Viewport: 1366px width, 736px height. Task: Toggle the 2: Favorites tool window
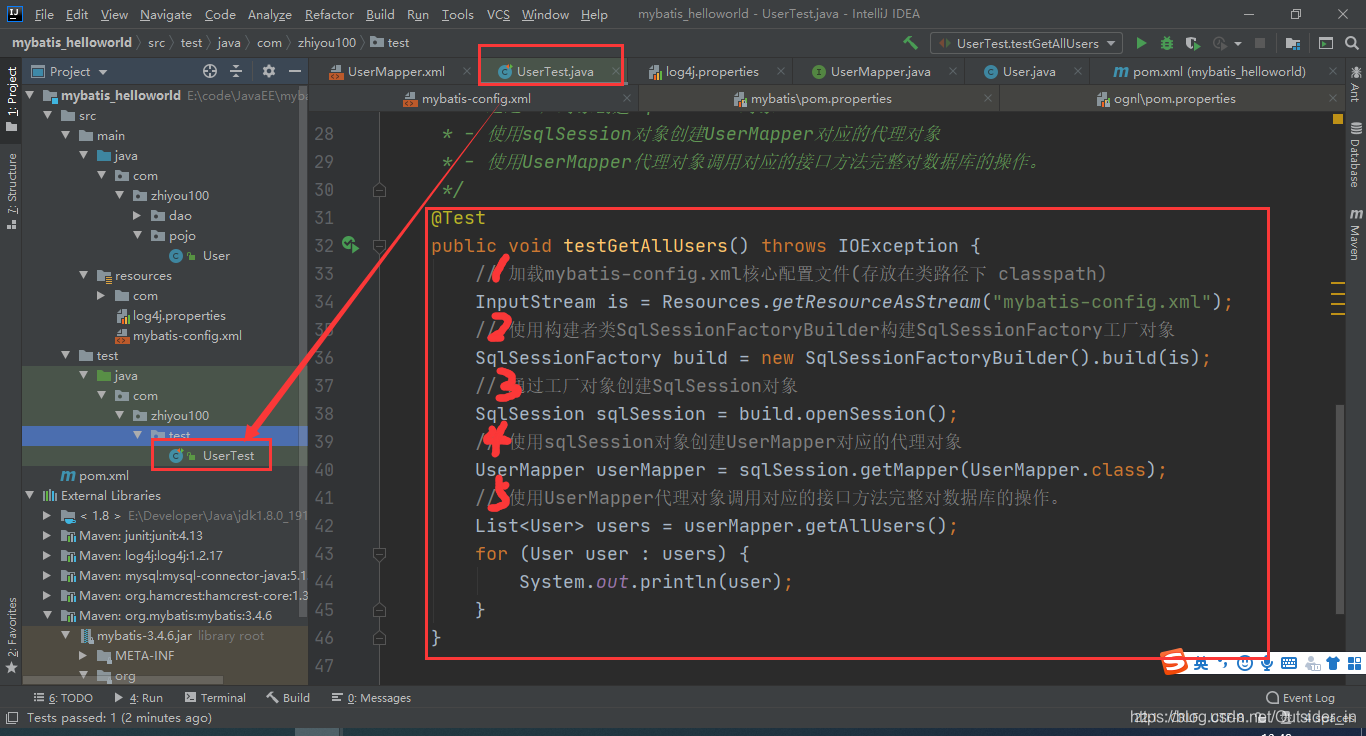tap(12, 634)
